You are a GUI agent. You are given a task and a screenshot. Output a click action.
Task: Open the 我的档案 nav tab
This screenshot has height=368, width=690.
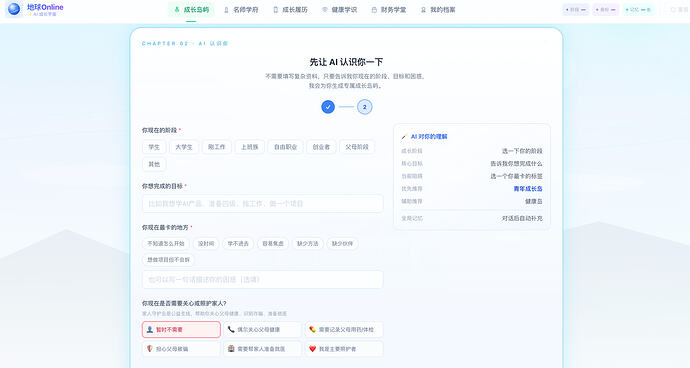pos(438,9)
